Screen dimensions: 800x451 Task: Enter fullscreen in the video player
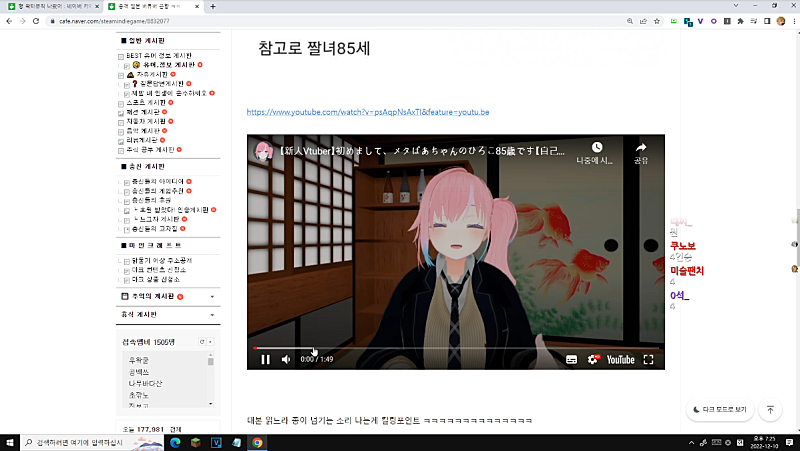(648, 360)
